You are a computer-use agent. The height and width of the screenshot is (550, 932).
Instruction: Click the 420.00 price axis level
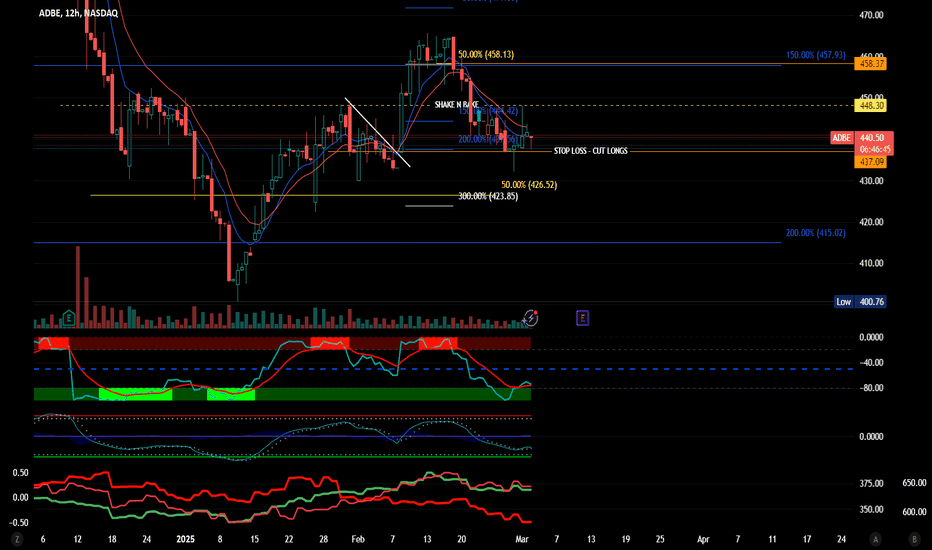click(871, 222)
